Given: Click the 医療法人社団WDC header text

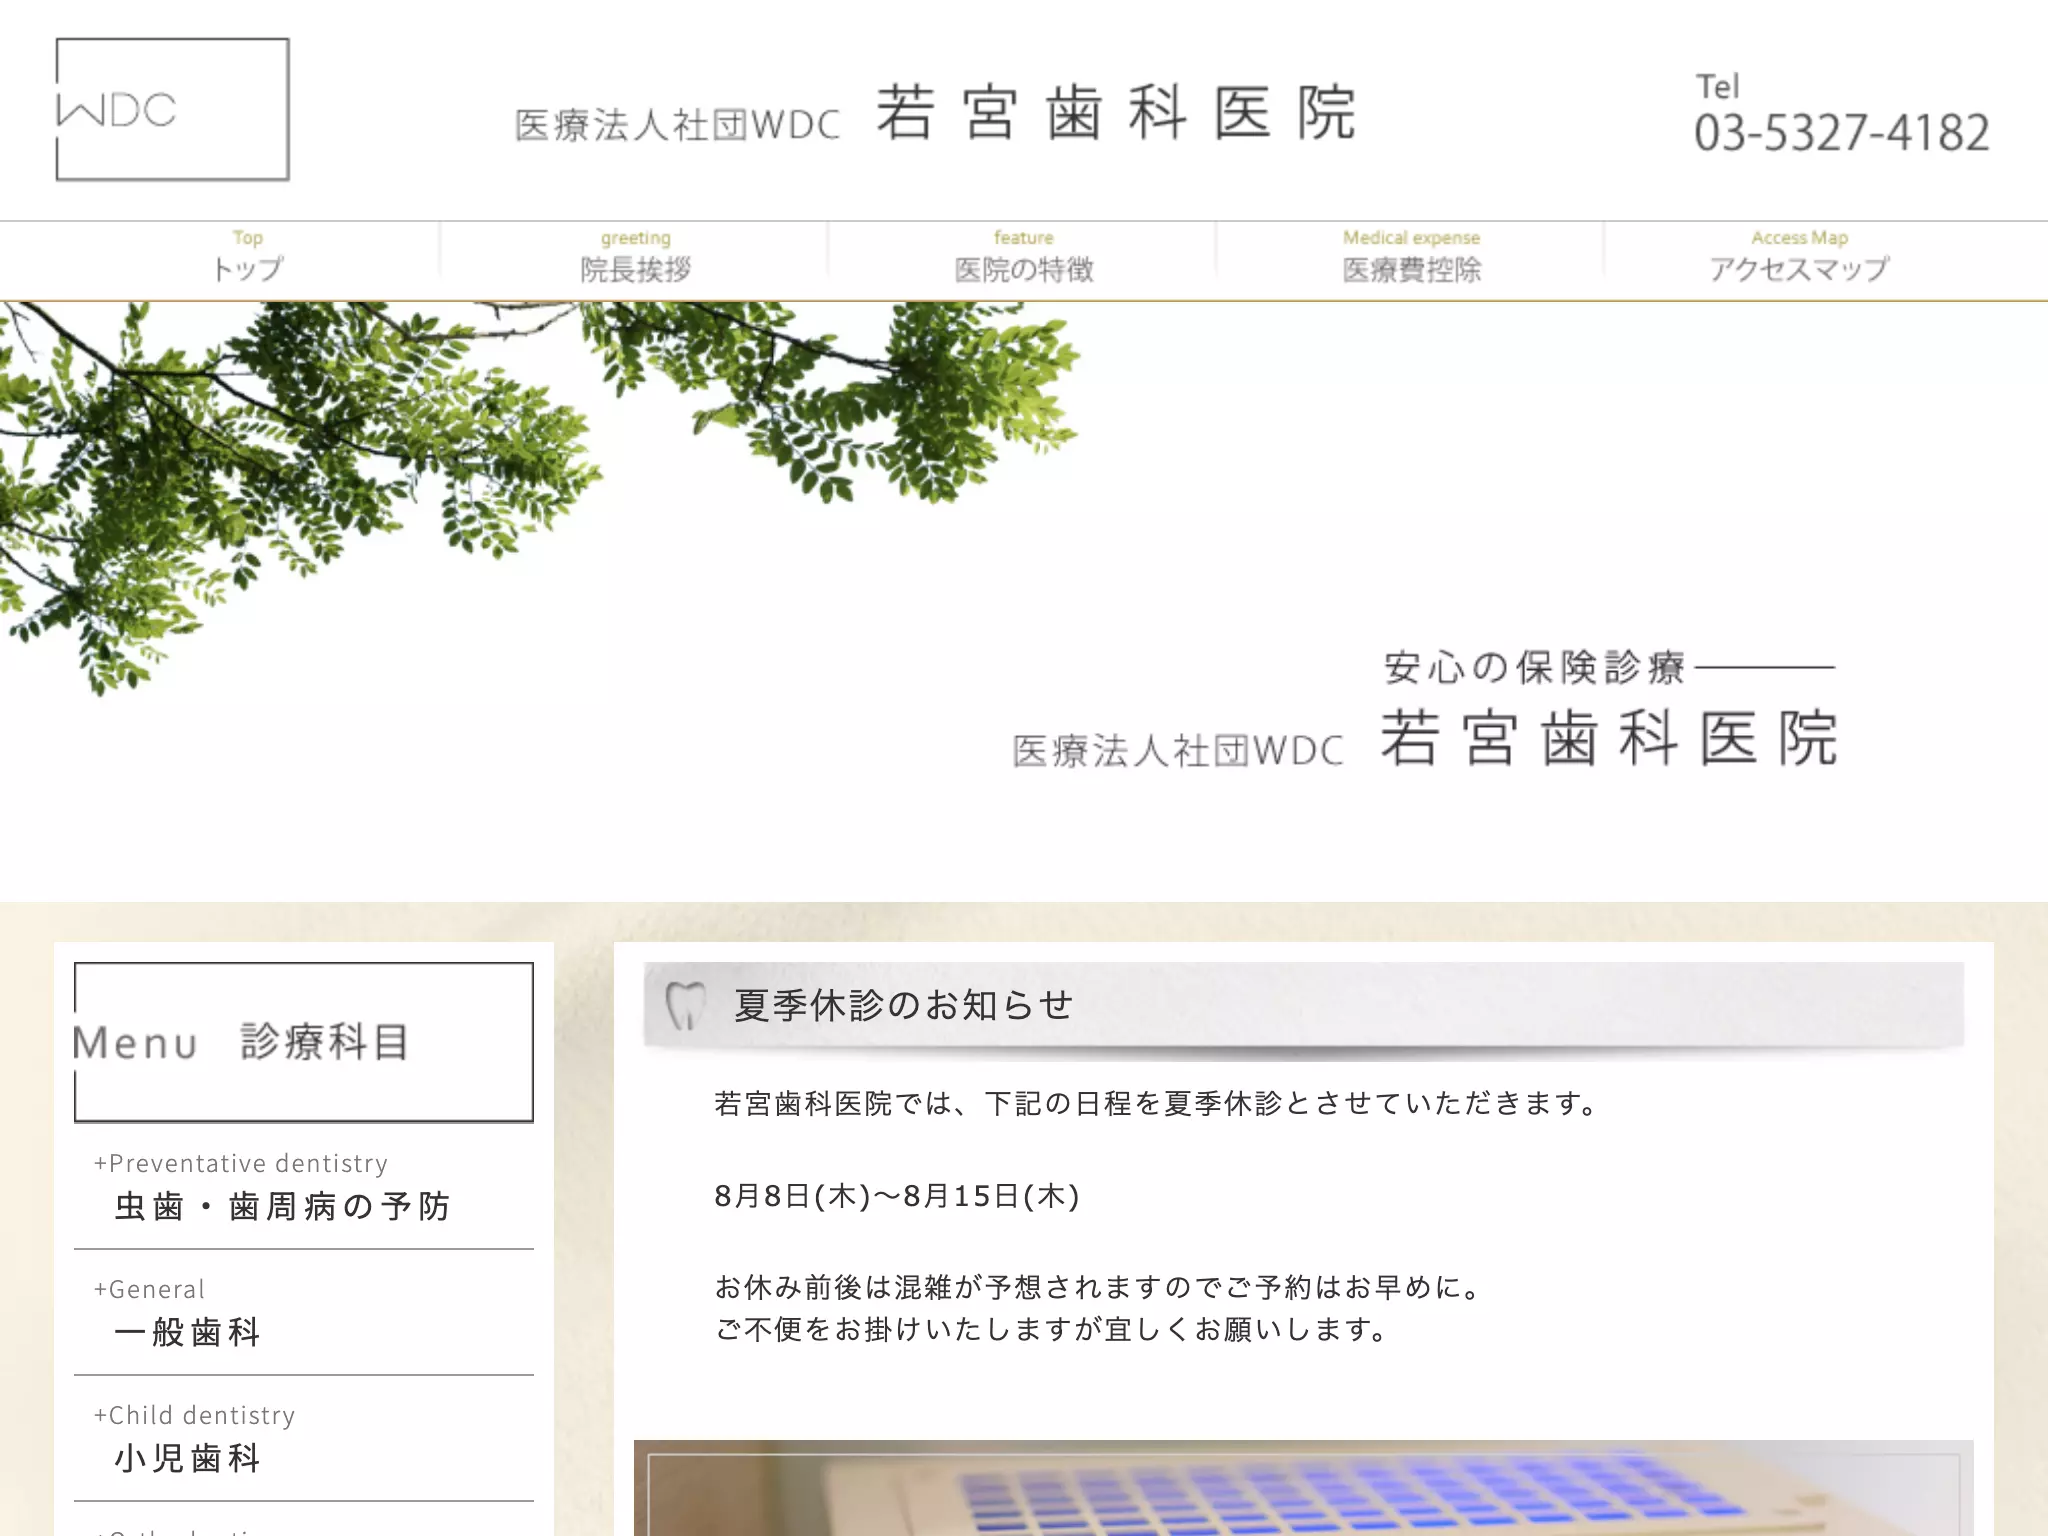Looking at the screenshot, I should 677,126.
